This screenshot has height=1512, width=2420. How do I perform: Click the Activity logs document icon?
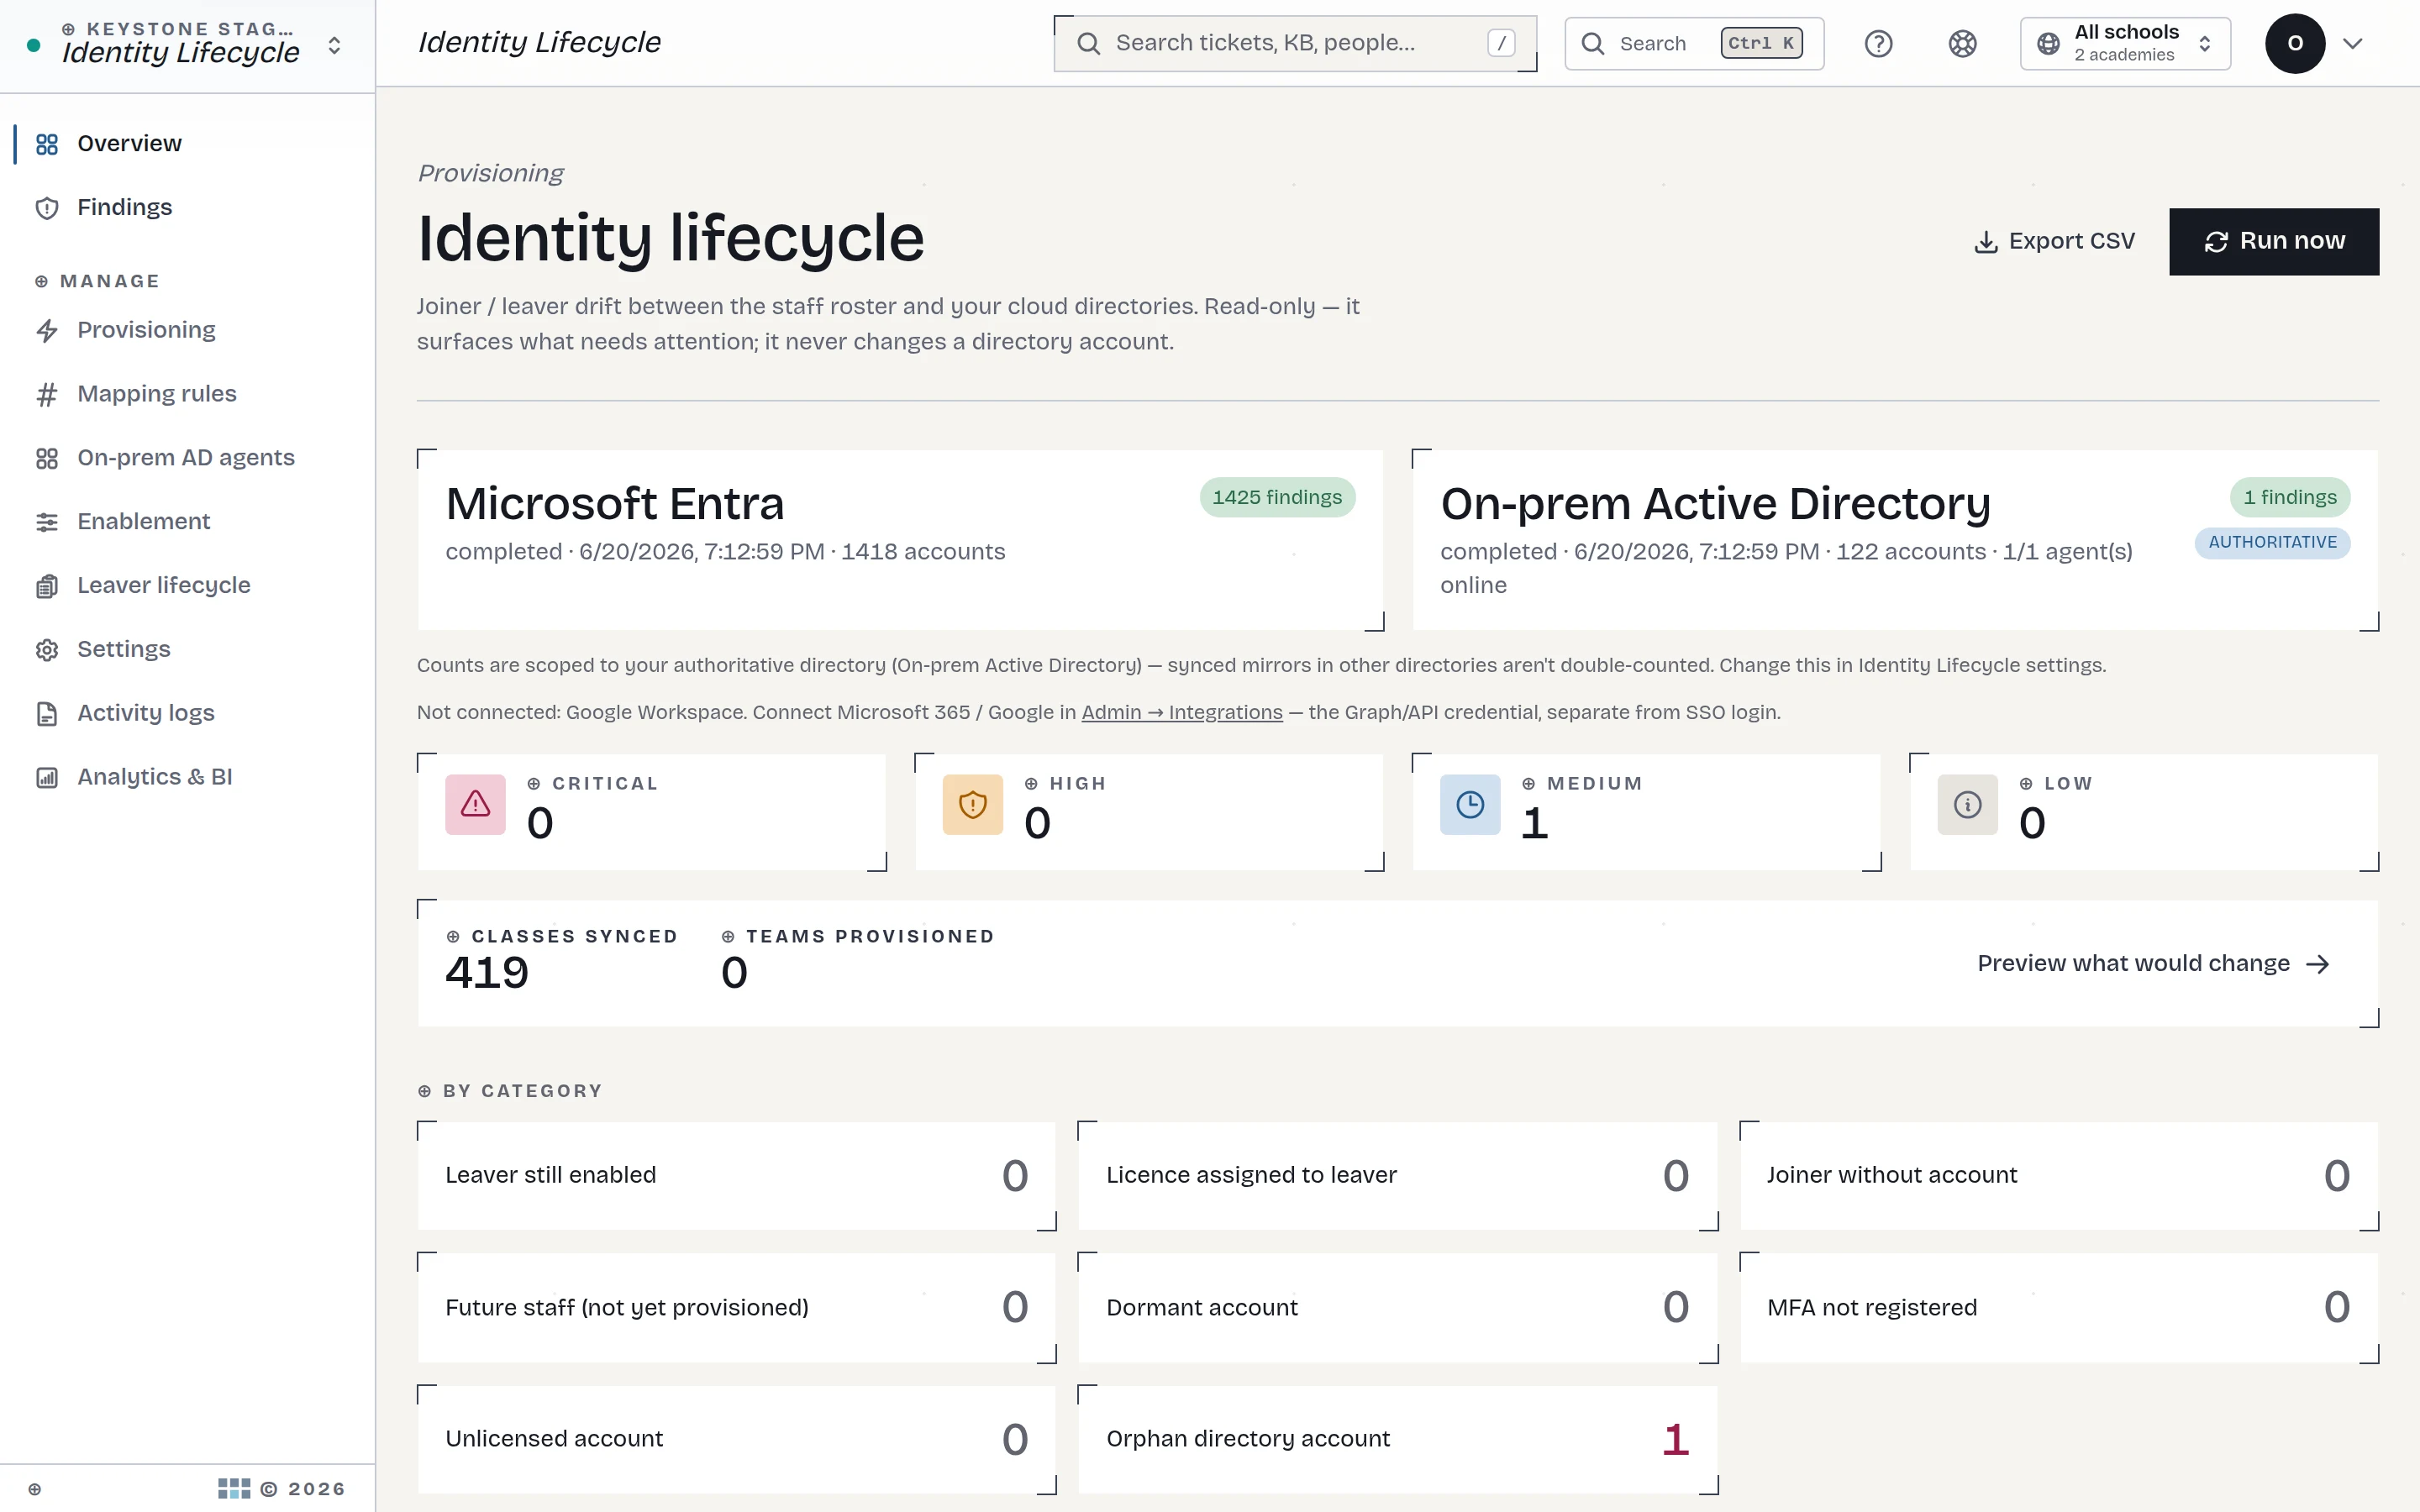(x=47, y=714)
